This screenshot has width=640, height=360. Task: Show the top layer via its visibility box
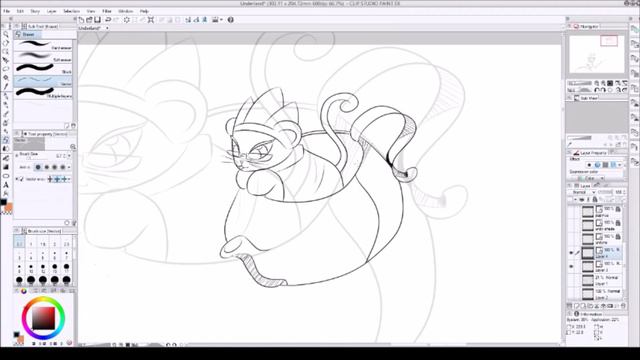click(x=571, y=211)
